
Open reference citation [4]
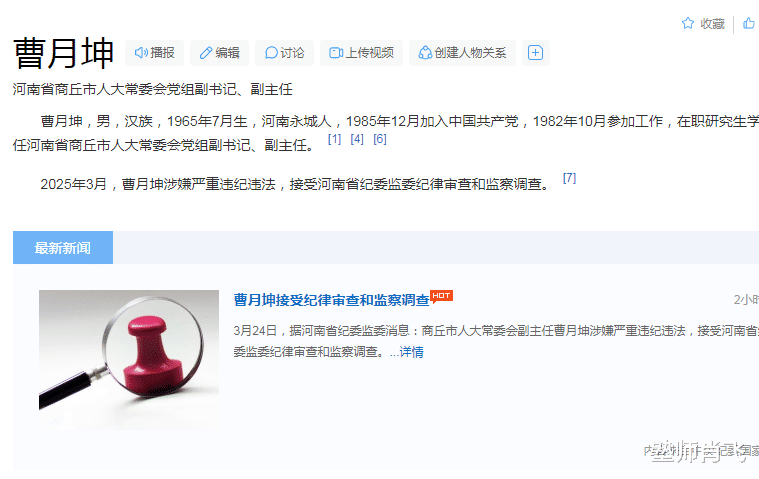[357, 139]
